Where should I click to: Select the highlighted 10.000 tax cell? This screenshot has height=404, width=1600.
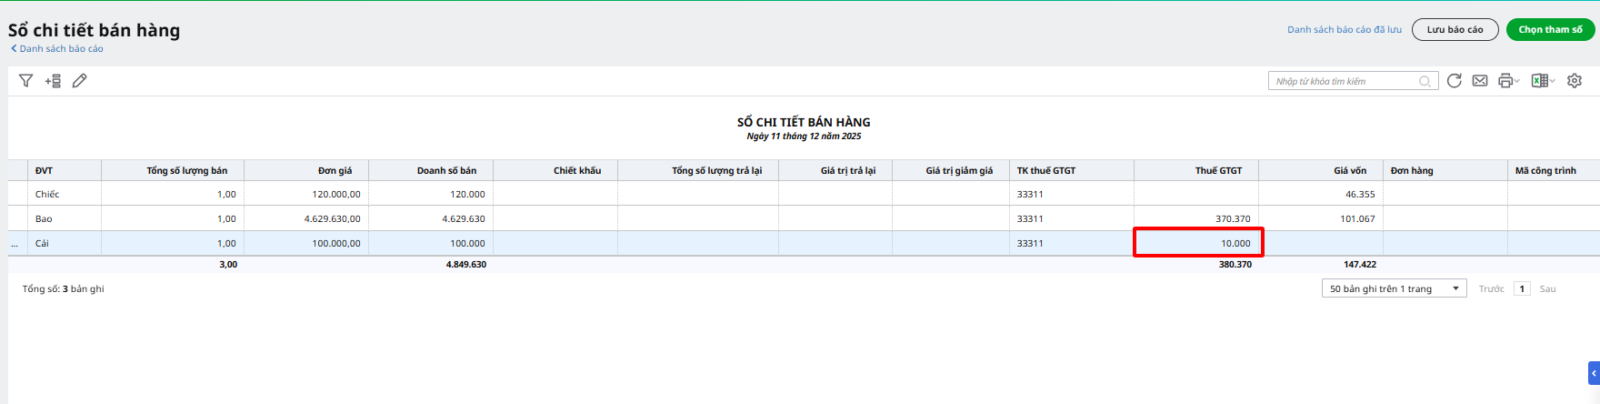(x=1198, y=243)
